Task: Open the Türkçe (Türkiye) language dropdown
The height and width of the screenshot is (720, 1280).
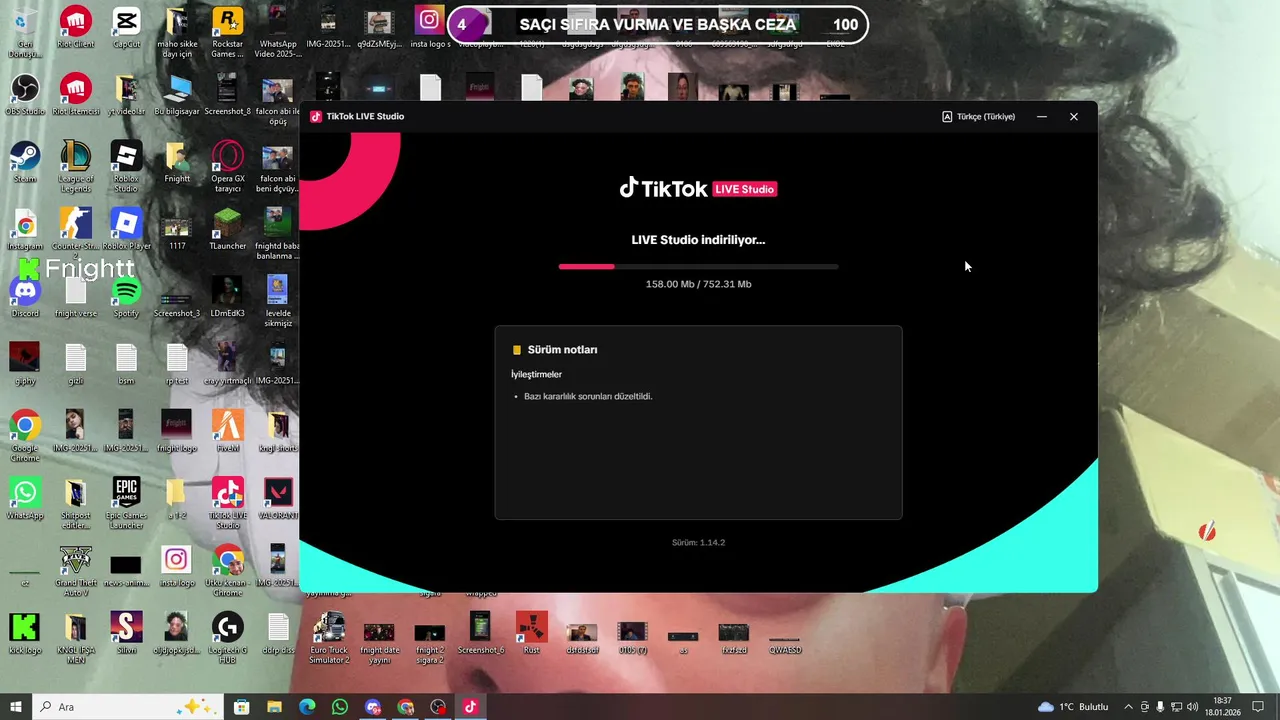Action: [x=978, y=117]
